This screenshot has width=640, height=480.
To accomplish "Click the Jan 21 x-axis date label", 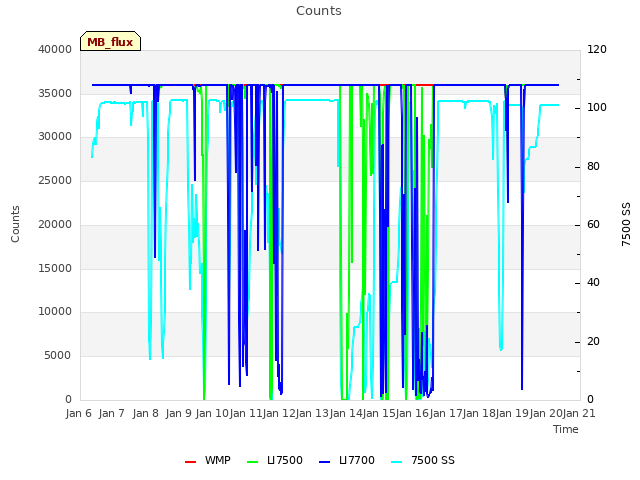I will (x=579, y=413).
